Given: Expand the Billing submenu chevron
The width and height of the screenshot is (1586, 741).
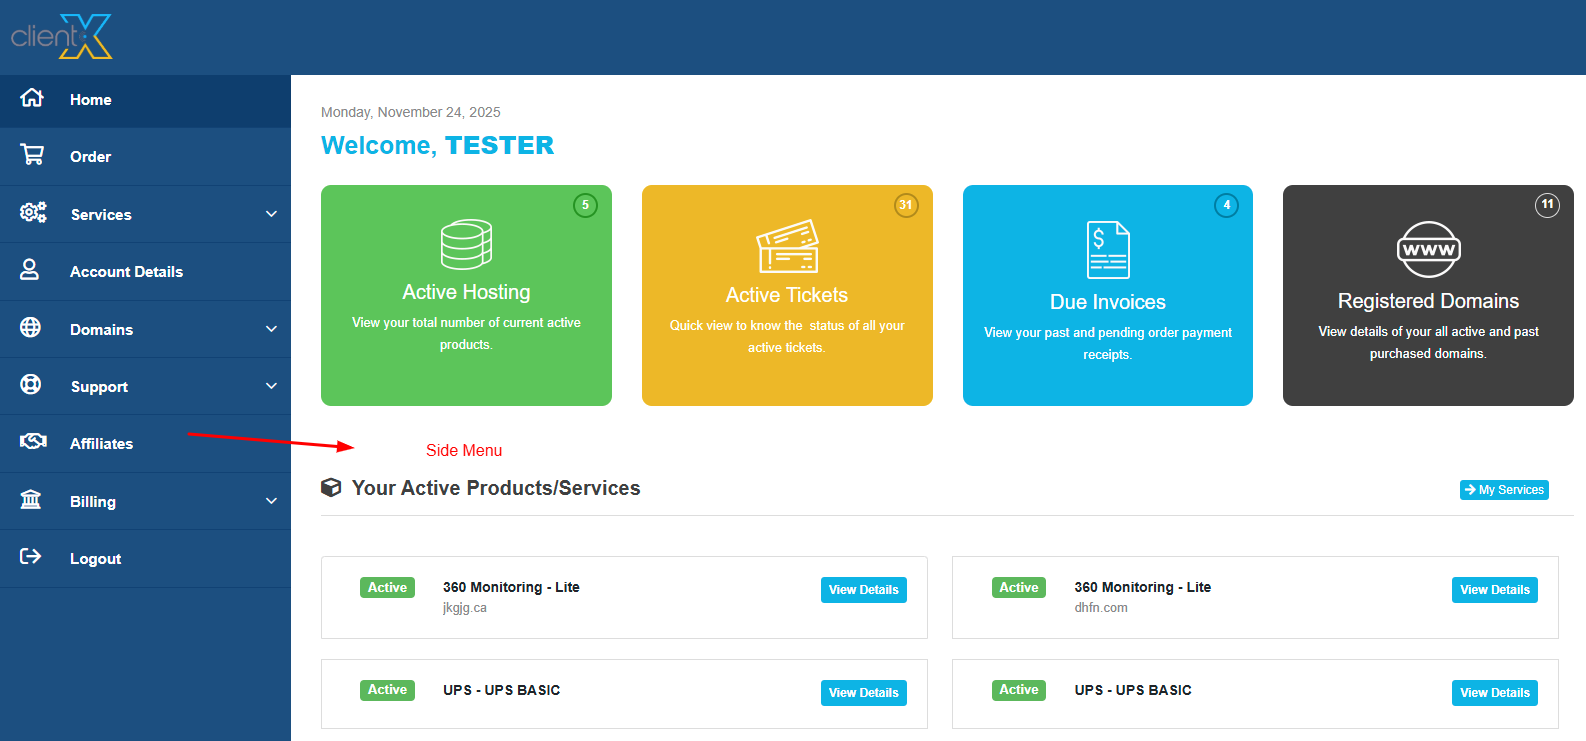Looking at the screenshot, I should tap(271, 501).
